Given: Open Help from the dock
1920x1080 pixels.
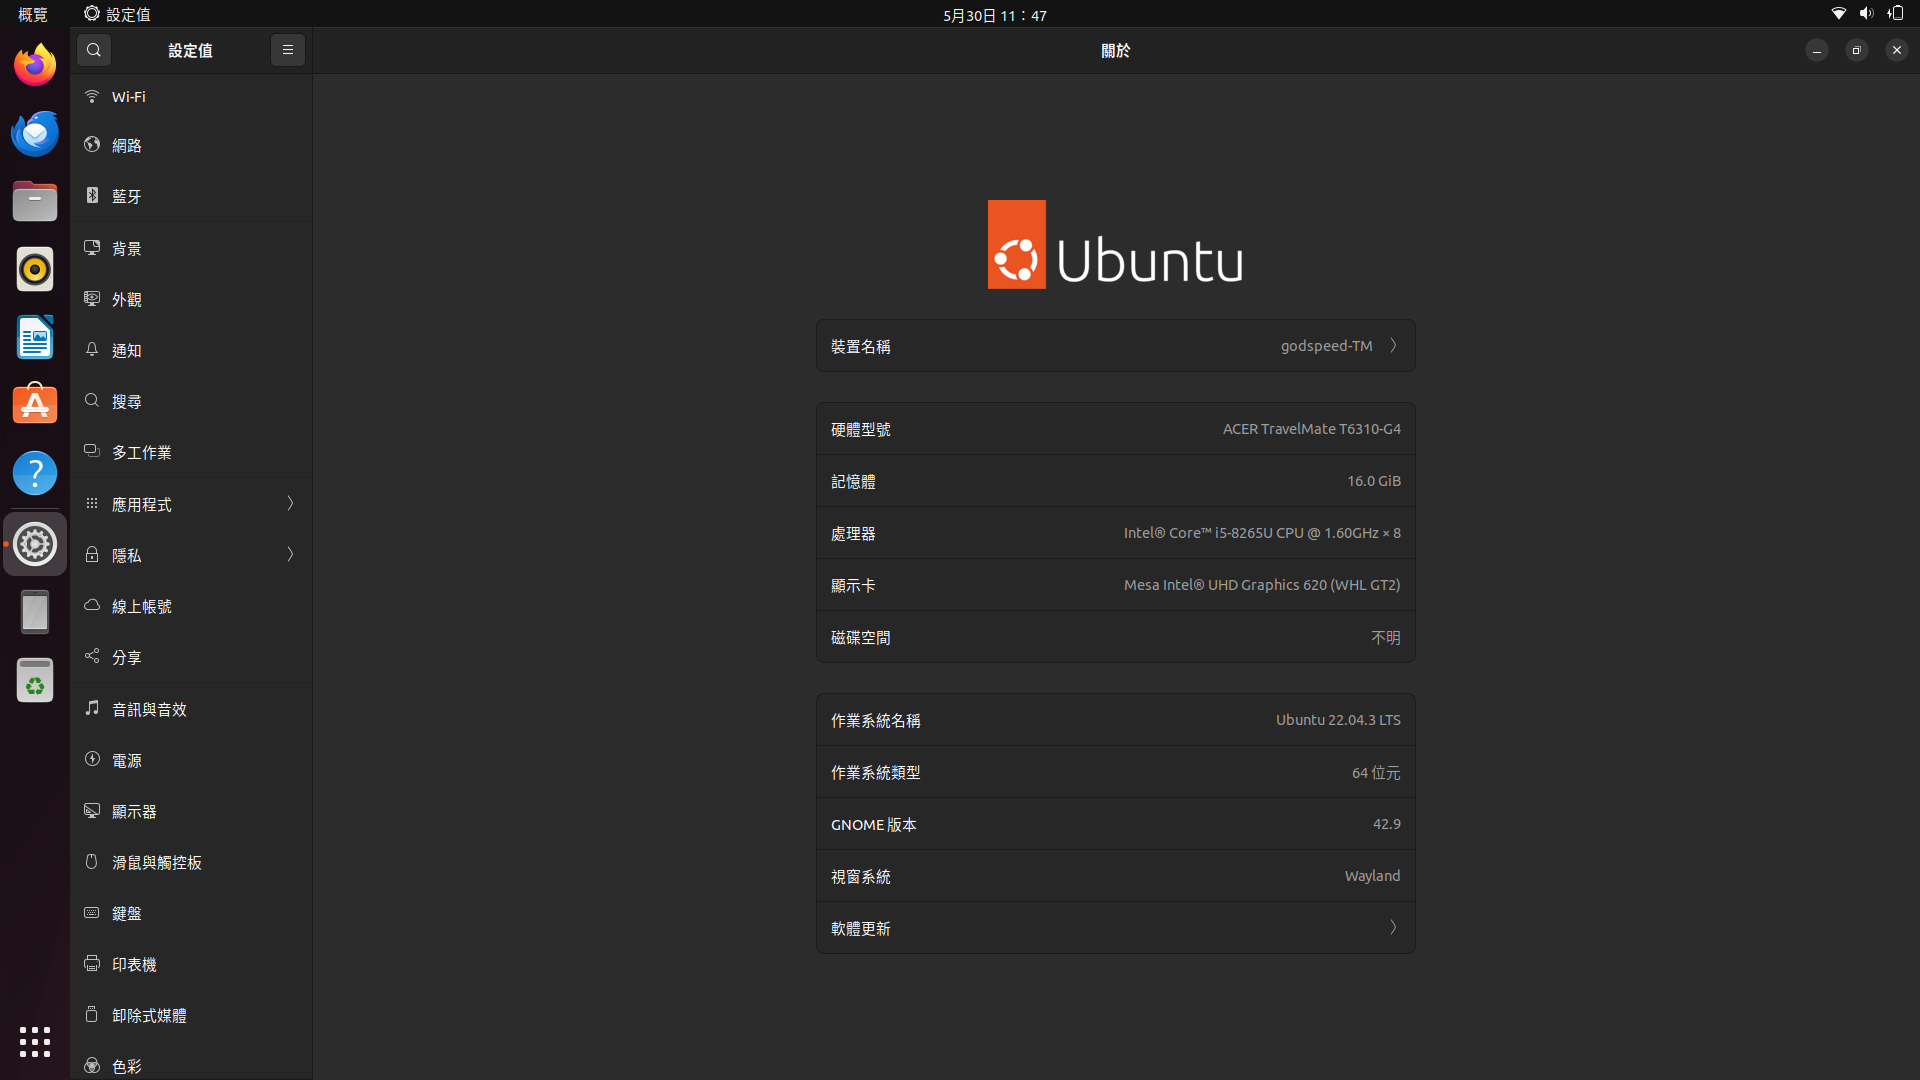Looking at the screenshot, I should click(x=35, y=473).
